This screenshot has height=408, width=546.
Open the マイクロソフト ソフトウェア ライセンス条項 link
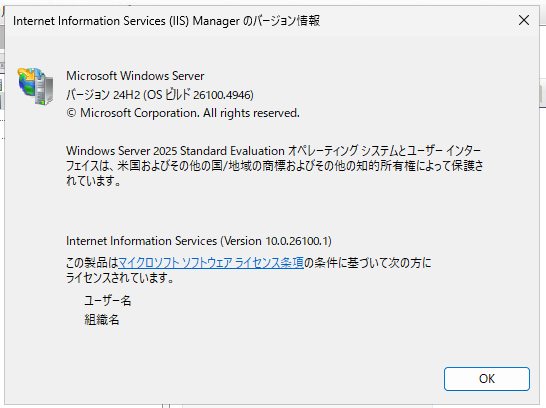click(211, 262)
